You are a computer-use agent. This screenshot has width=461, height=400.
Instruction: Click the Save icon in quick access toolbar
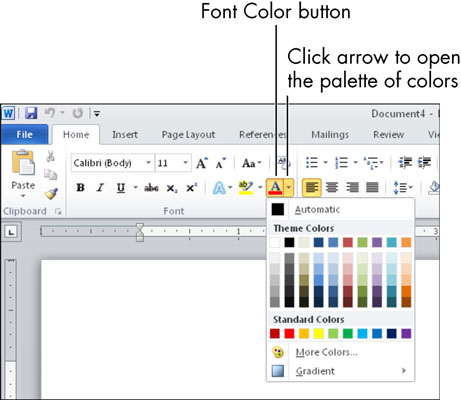[31, 113]
